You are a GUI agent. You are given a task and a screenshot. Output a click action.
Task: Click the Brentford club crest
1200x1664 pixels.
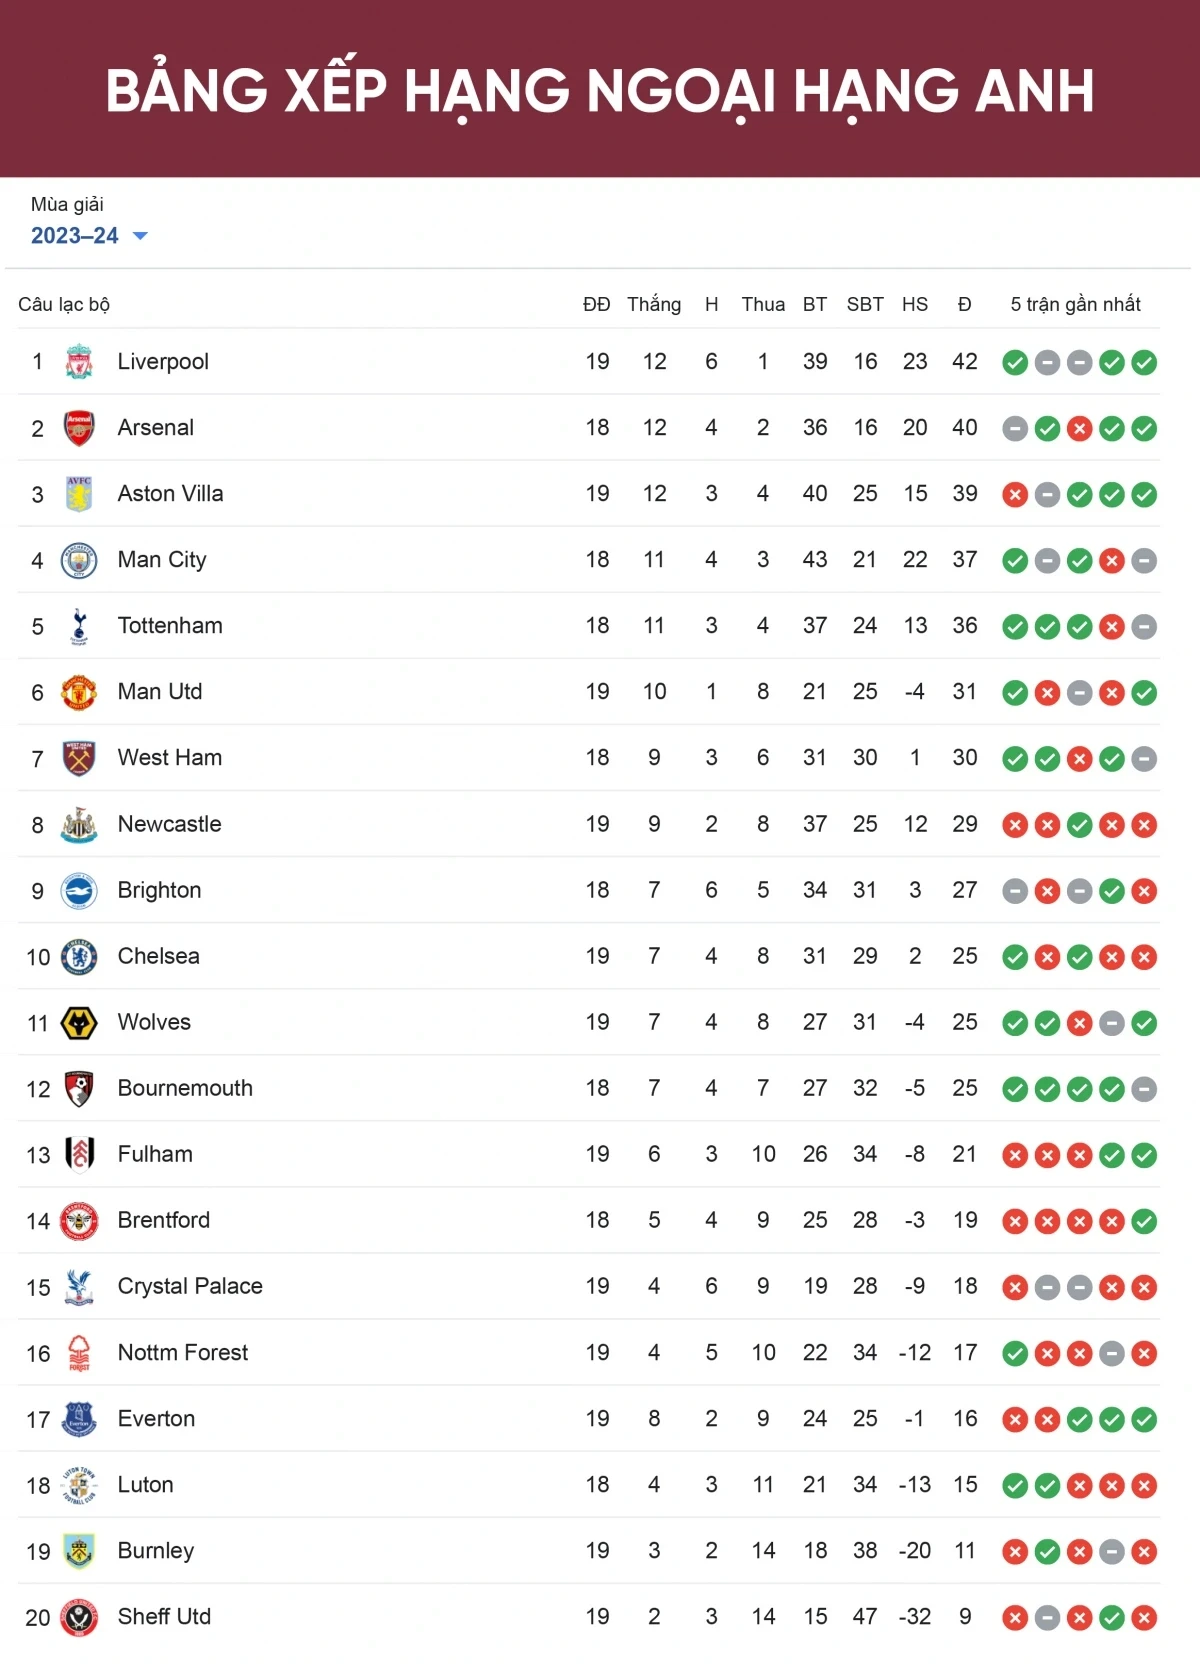79,1221
